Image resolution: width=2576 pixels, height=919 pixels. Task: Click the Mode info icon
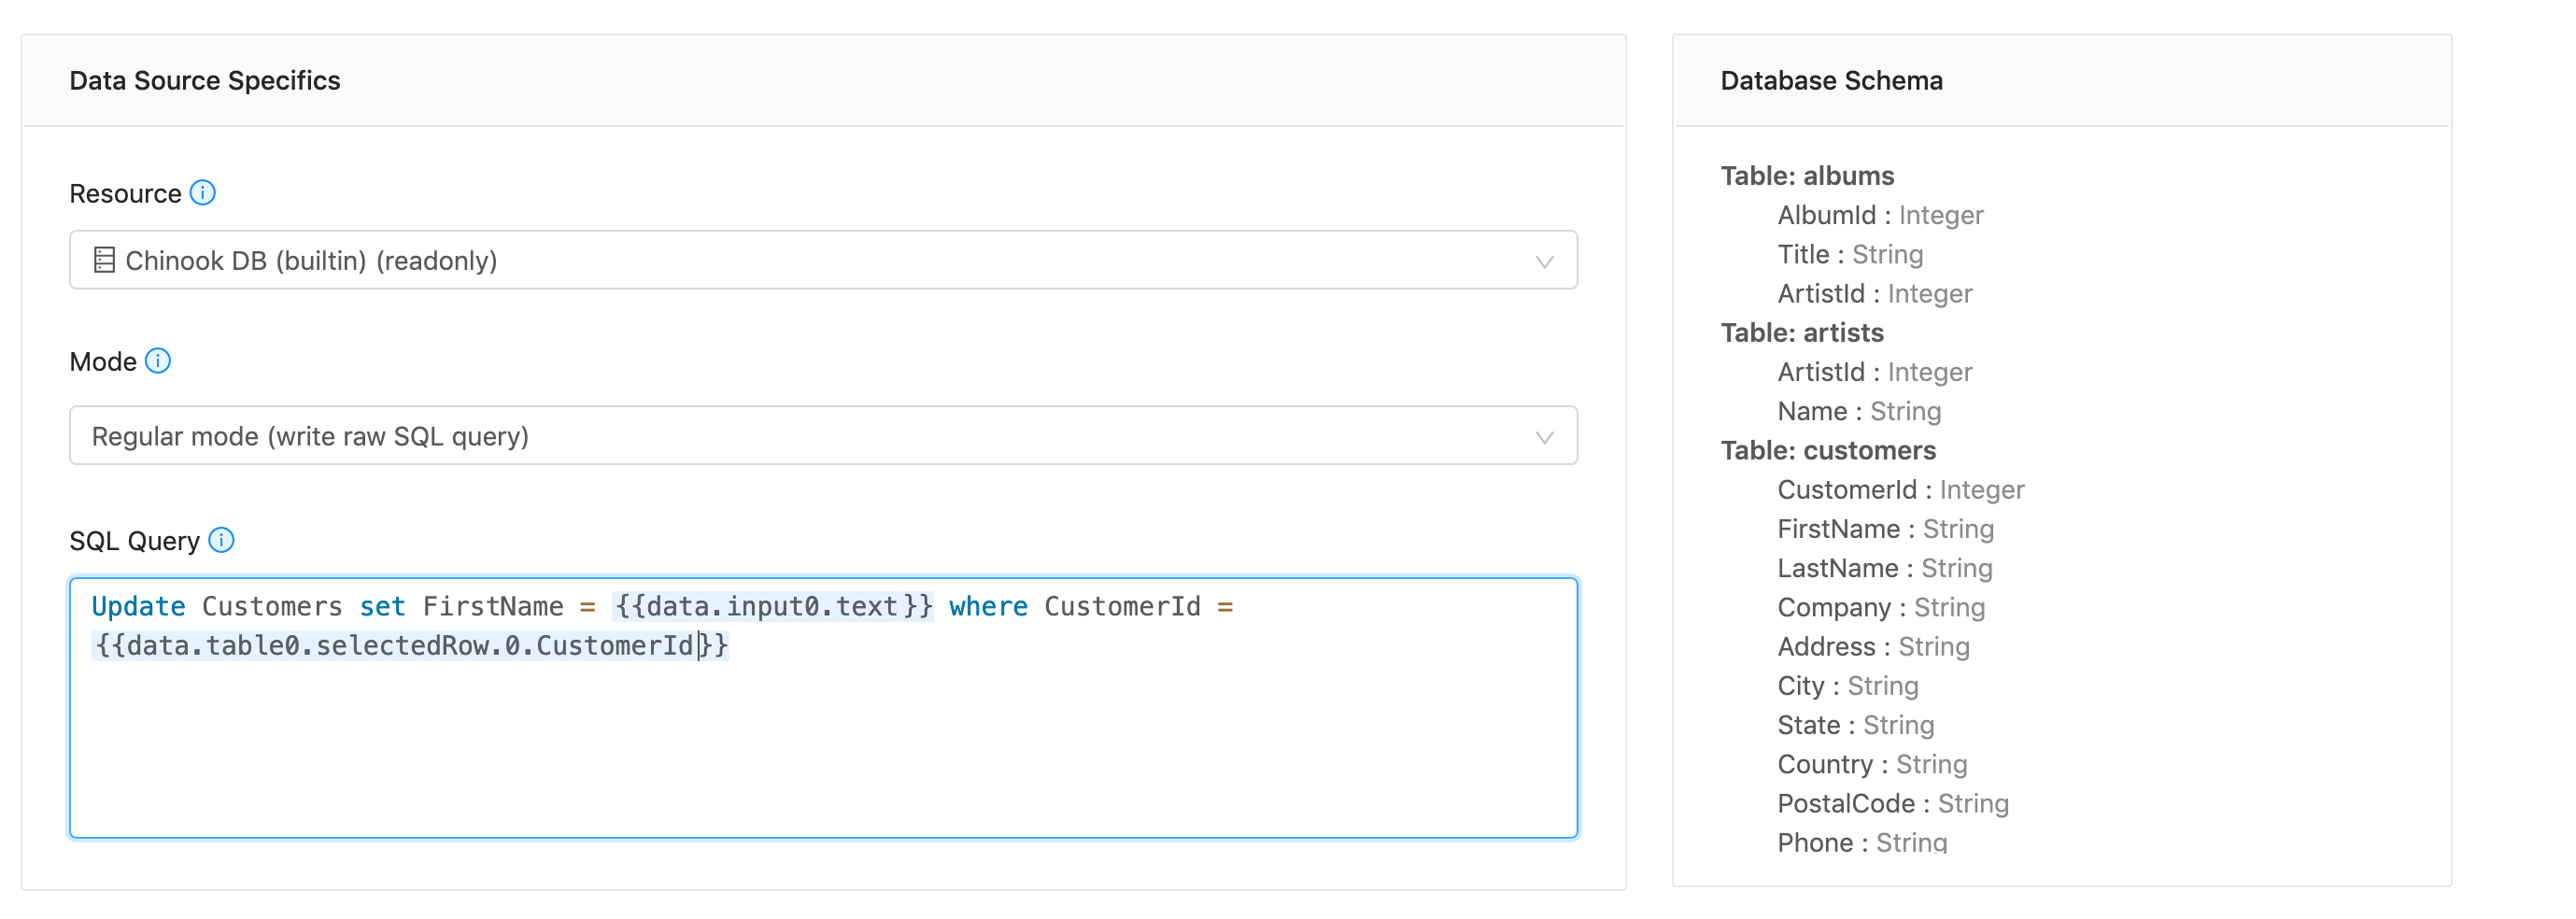pyautogui.click(x=158, y=360)
